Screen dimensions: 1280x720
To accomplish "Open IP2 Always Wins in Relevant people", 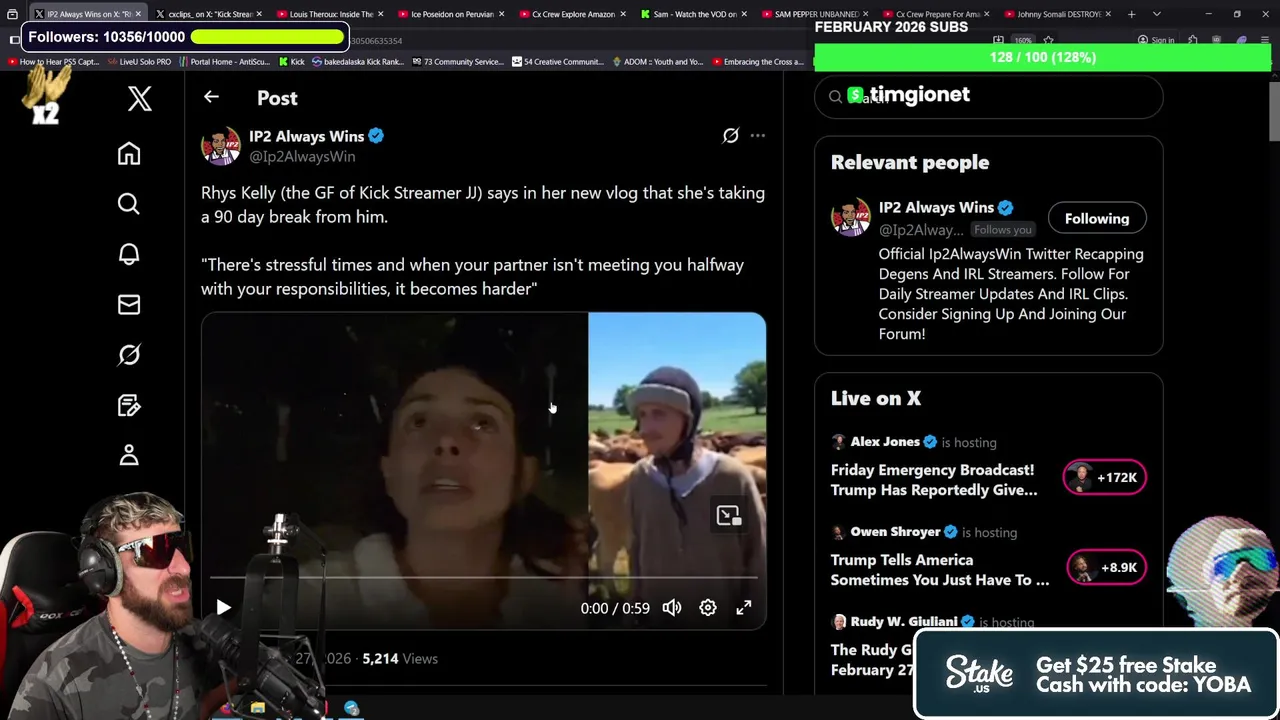I will point(936,208).
